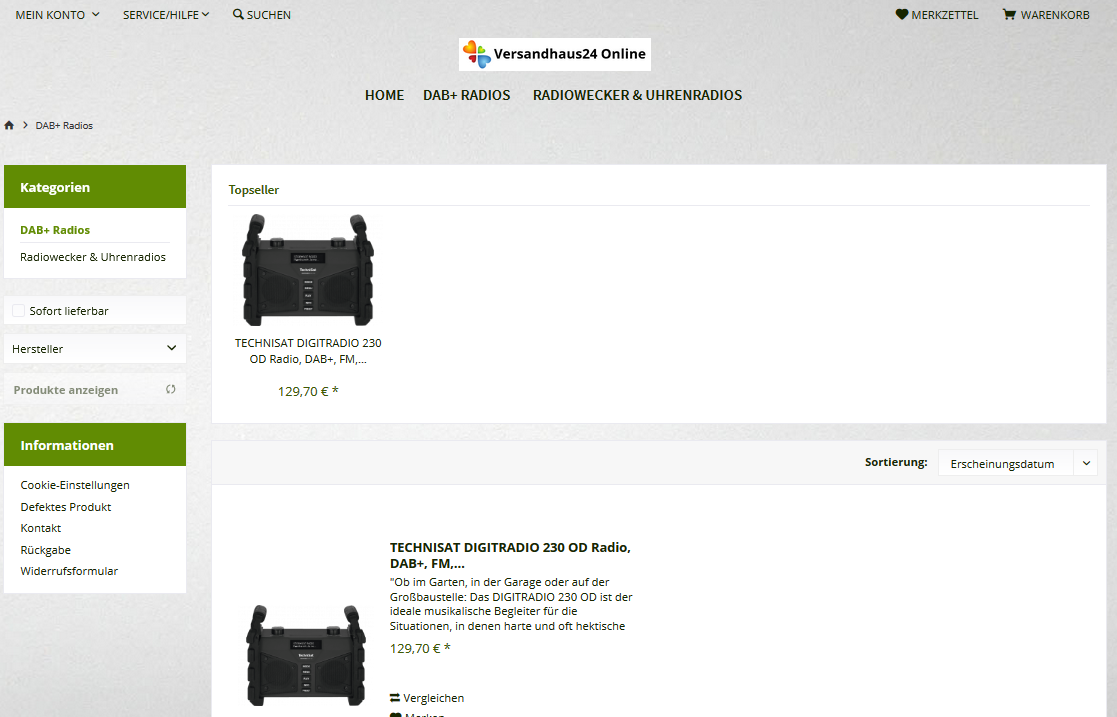
Task: Open the Widerrufsformular link
Action: 69,571
